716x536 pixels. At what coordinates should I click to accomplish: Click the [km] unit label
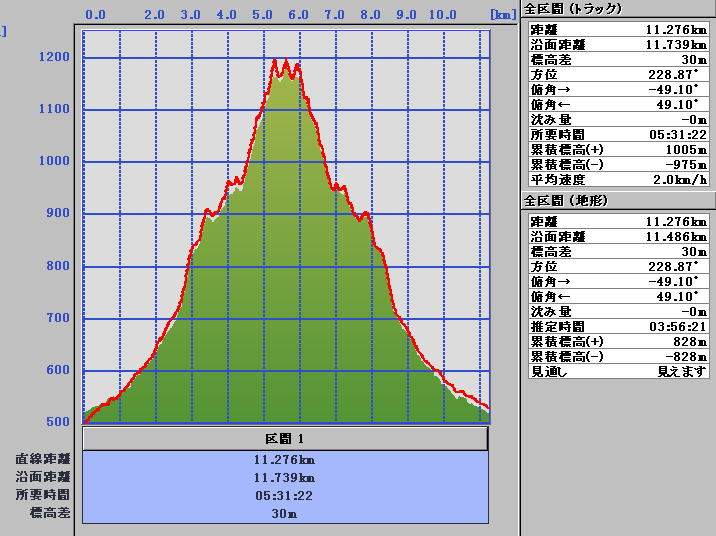pos(501,15)
